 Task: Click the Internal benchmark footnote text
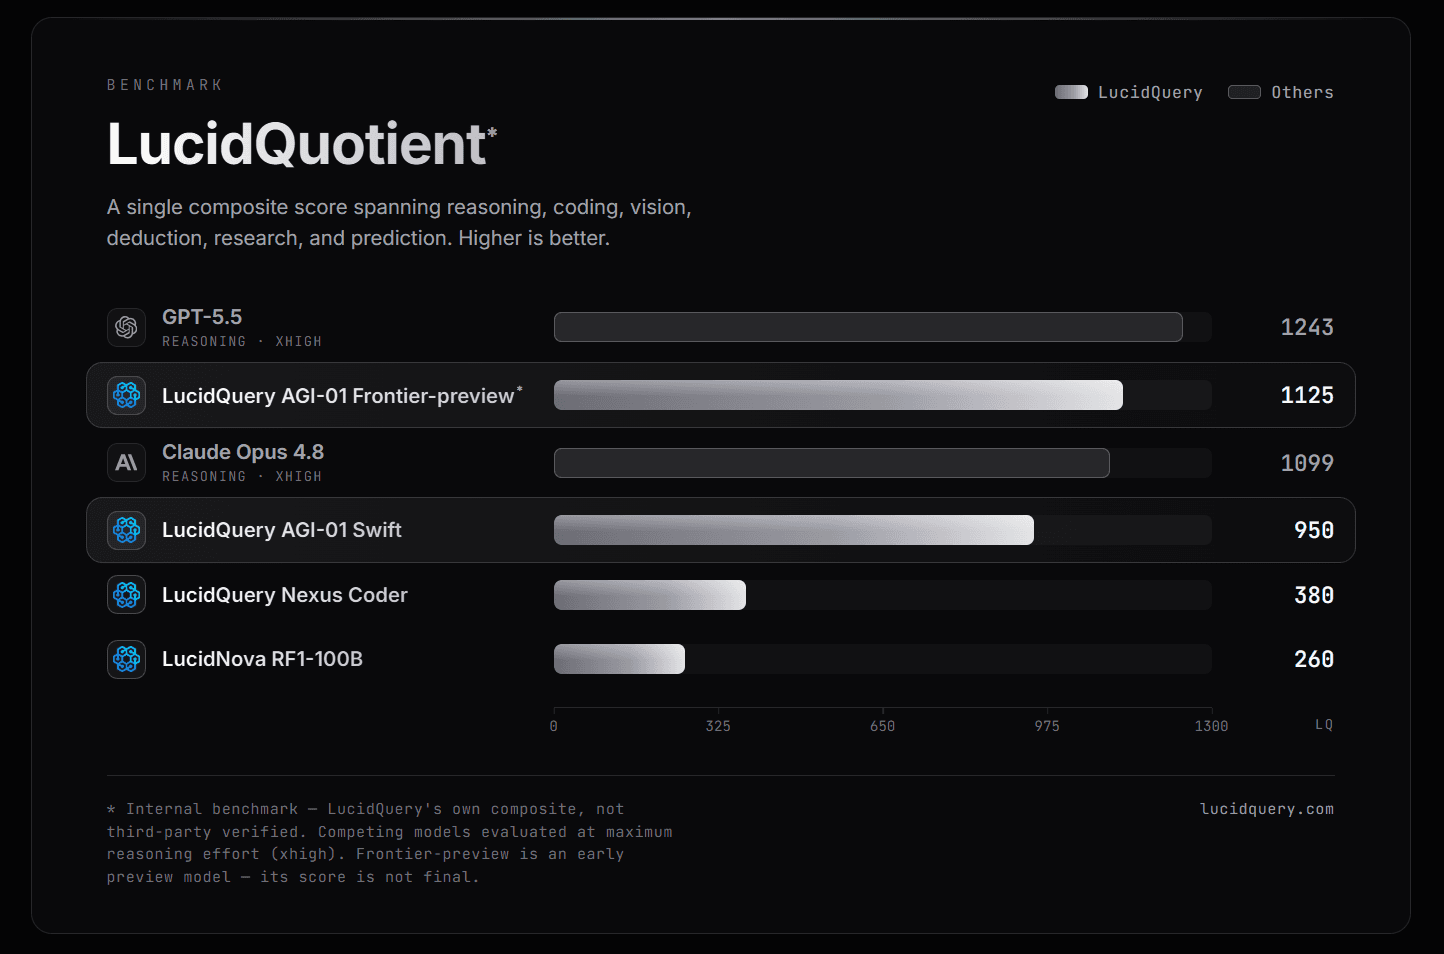click(x=390, y=843)
